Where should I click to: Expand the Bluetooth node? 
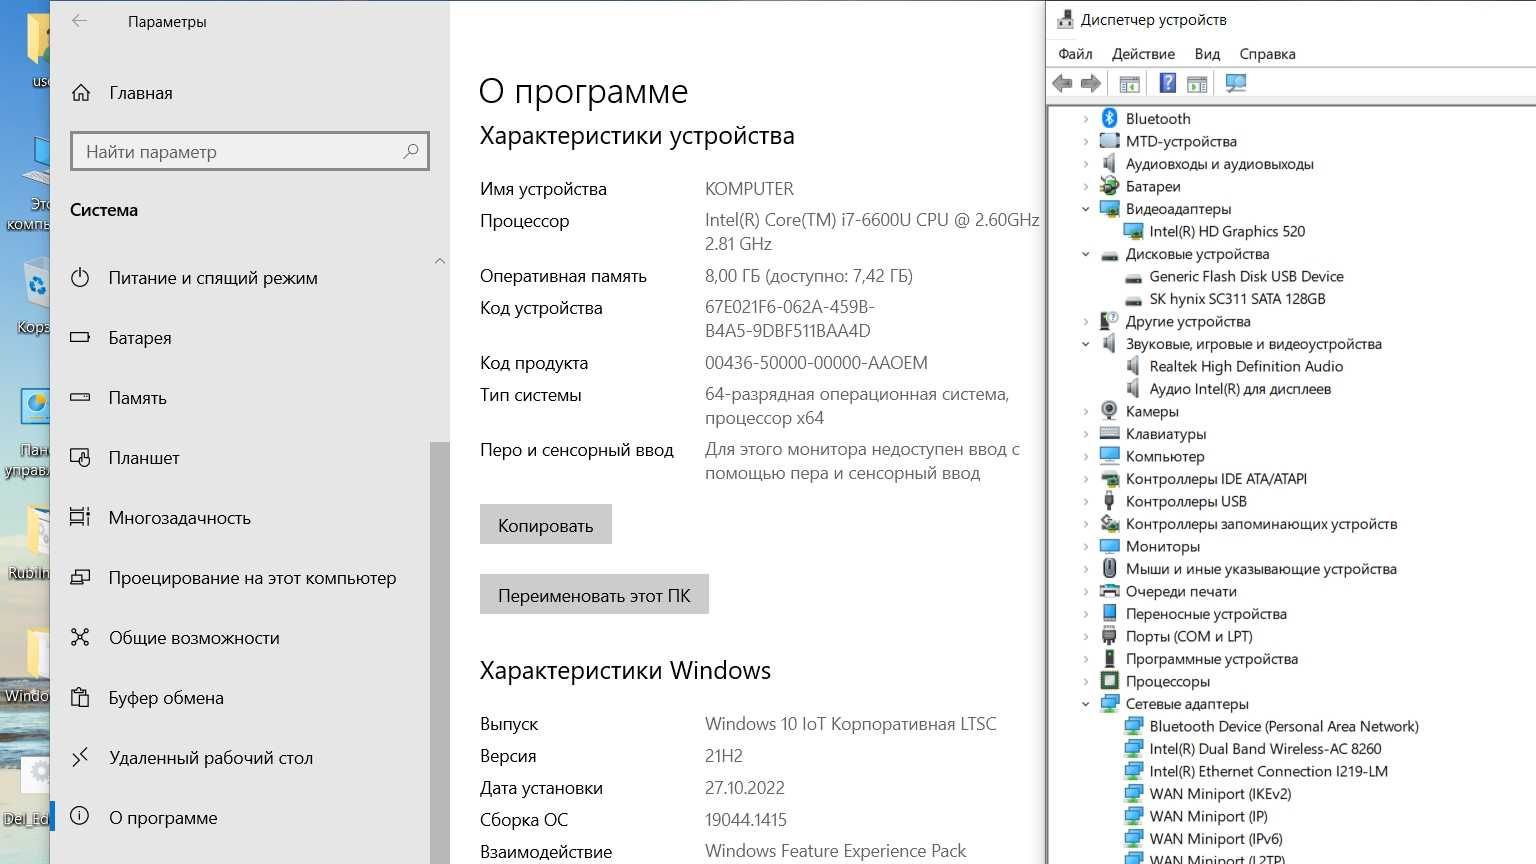click(1086, 119)
